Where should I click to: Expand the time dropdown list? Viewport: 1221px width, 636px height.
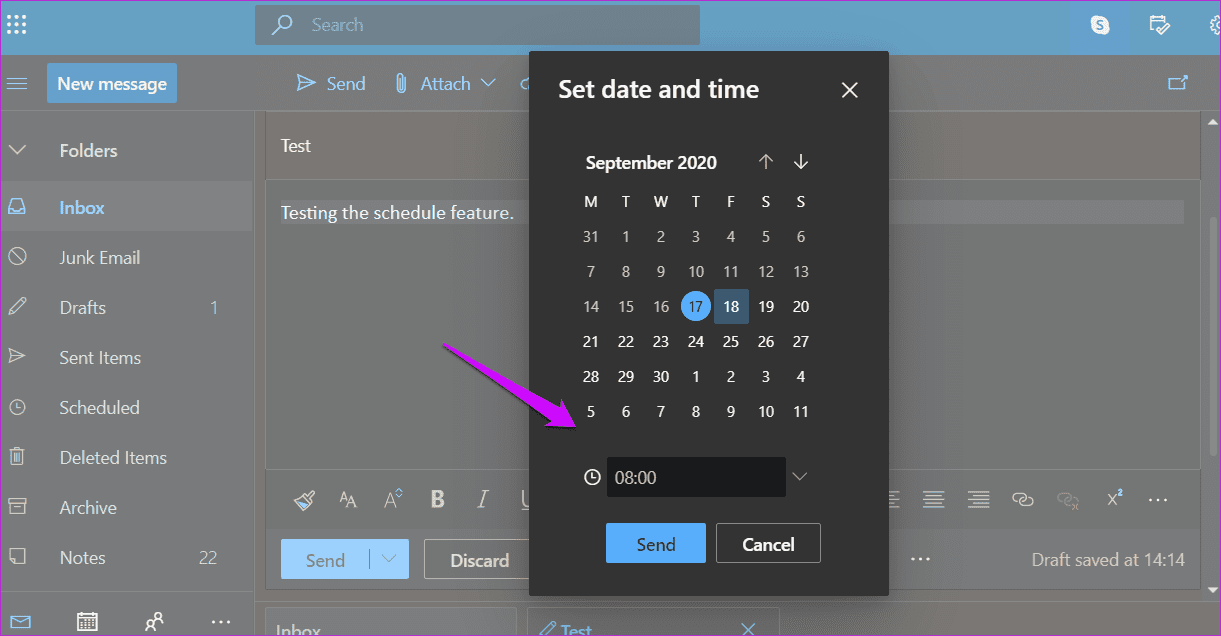(x=799, y=476)
